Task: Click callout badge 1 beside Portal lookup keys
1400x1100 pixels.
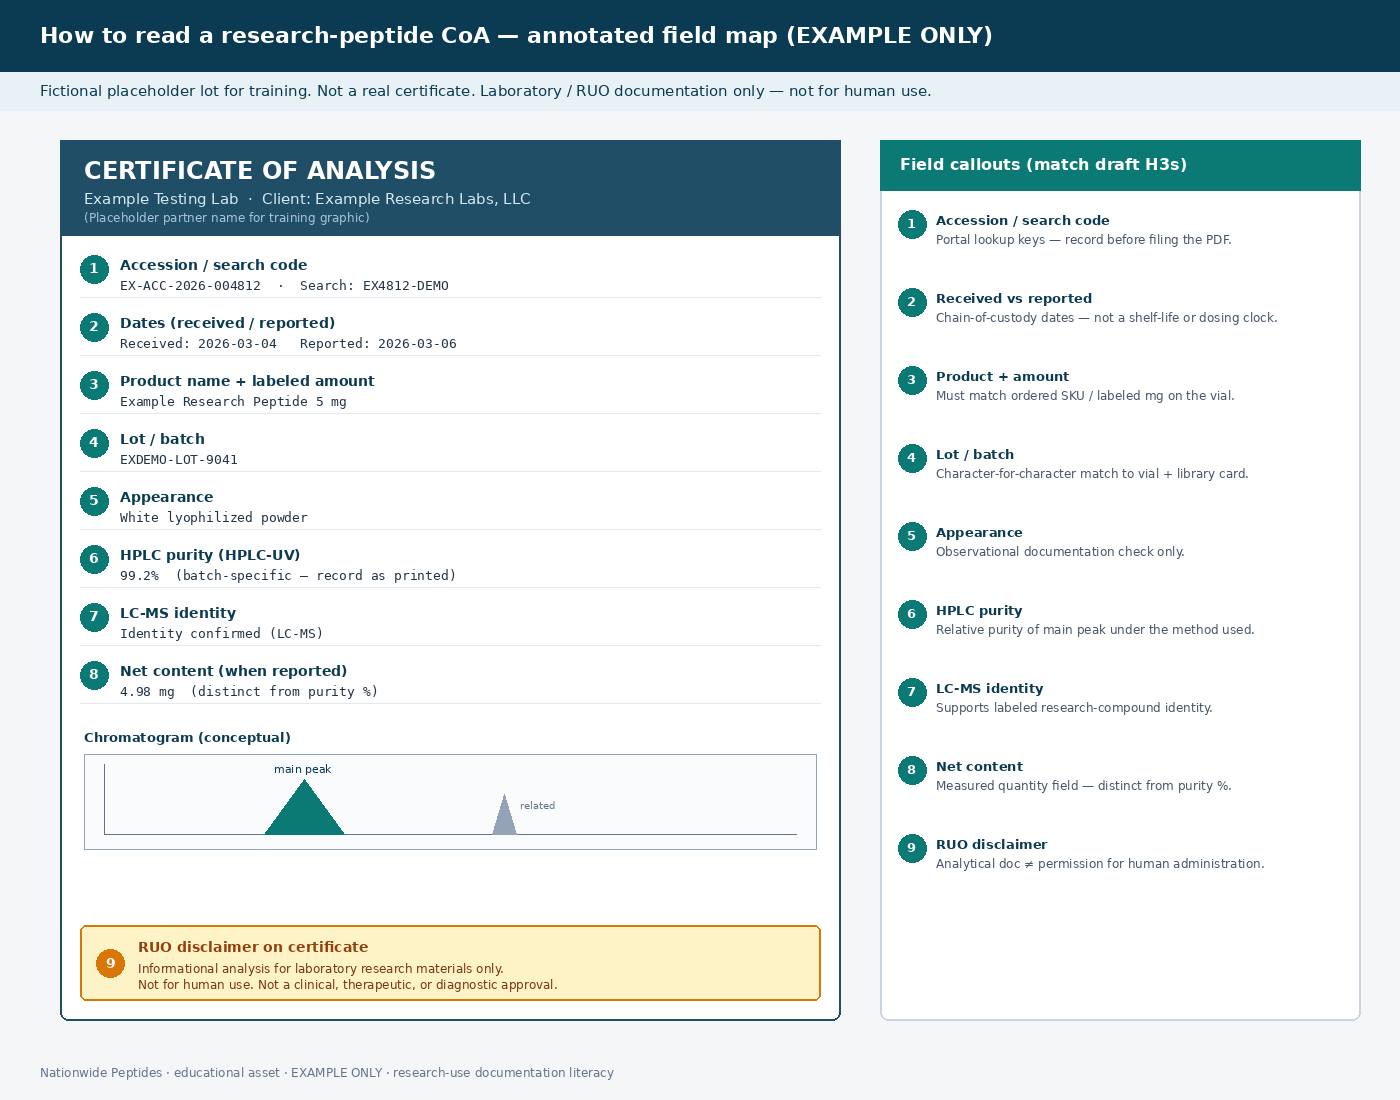Action: click(912, 224)
